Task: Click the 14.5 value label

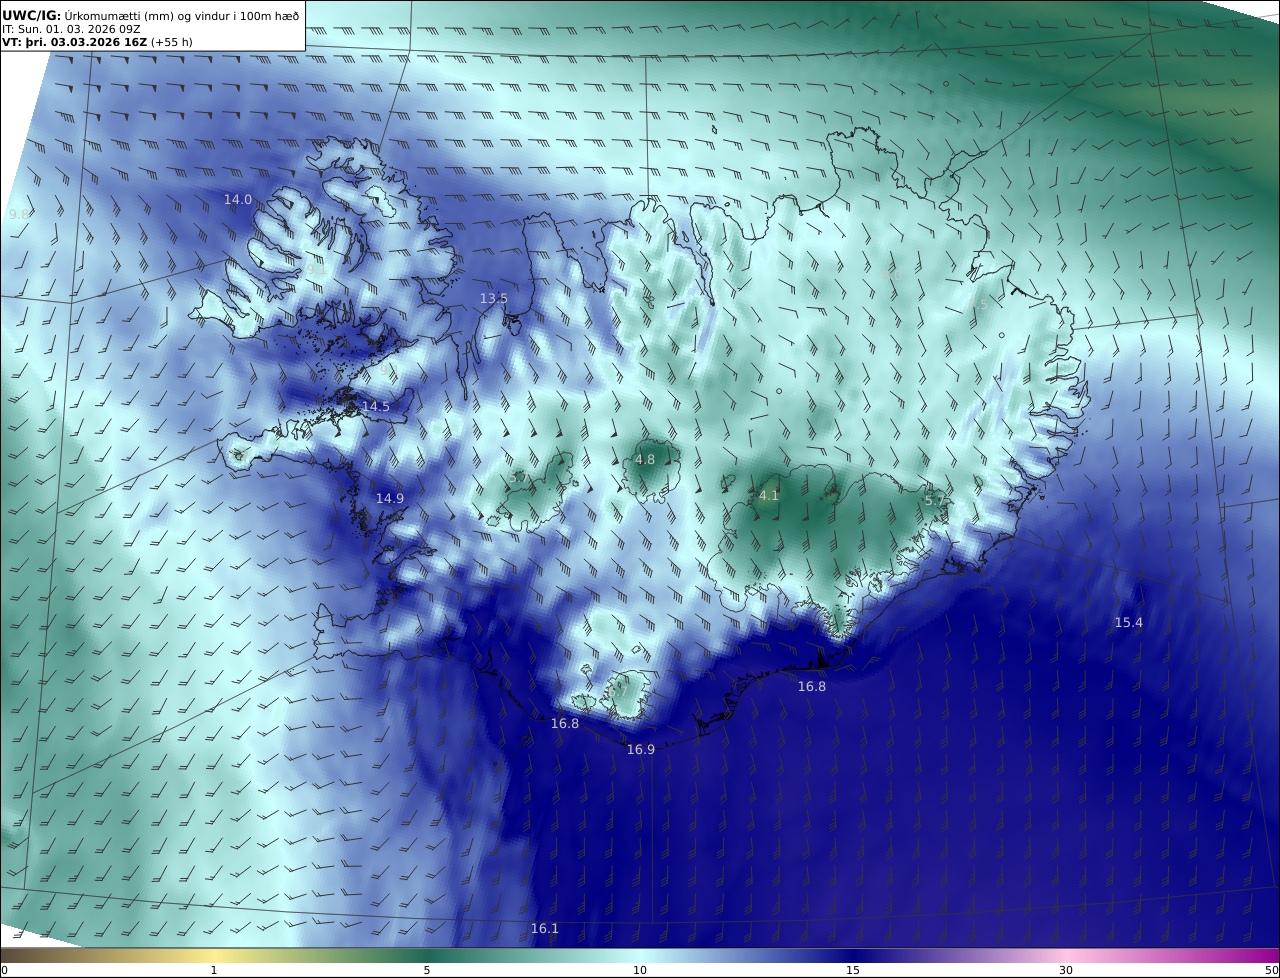Action: pyautogui.click(x=376, y=407)
